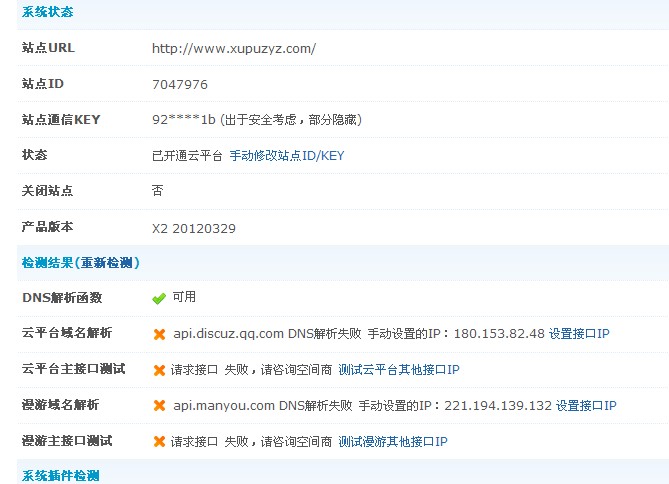Click the green check icon beside 可用
The width and height of the screenshot is (669, 484).
tap(159, 299)
